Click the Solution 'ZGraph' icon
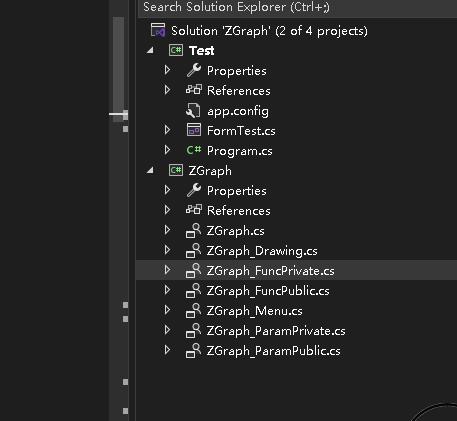The height and width of the screenshot is (421, 457). click(158, 30)
